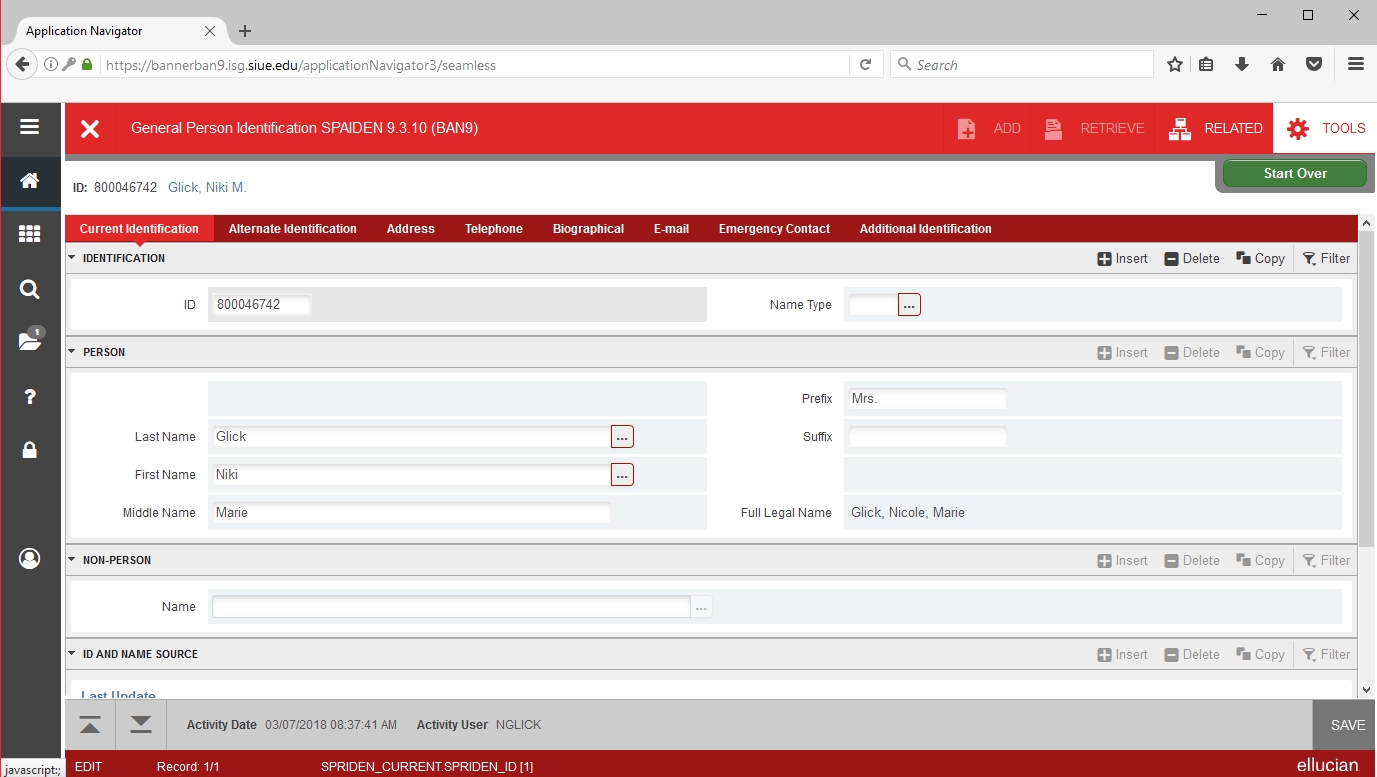This screenshot has width=1377, height=777.
Task: Click the help question mark icon
Action: 29,397
